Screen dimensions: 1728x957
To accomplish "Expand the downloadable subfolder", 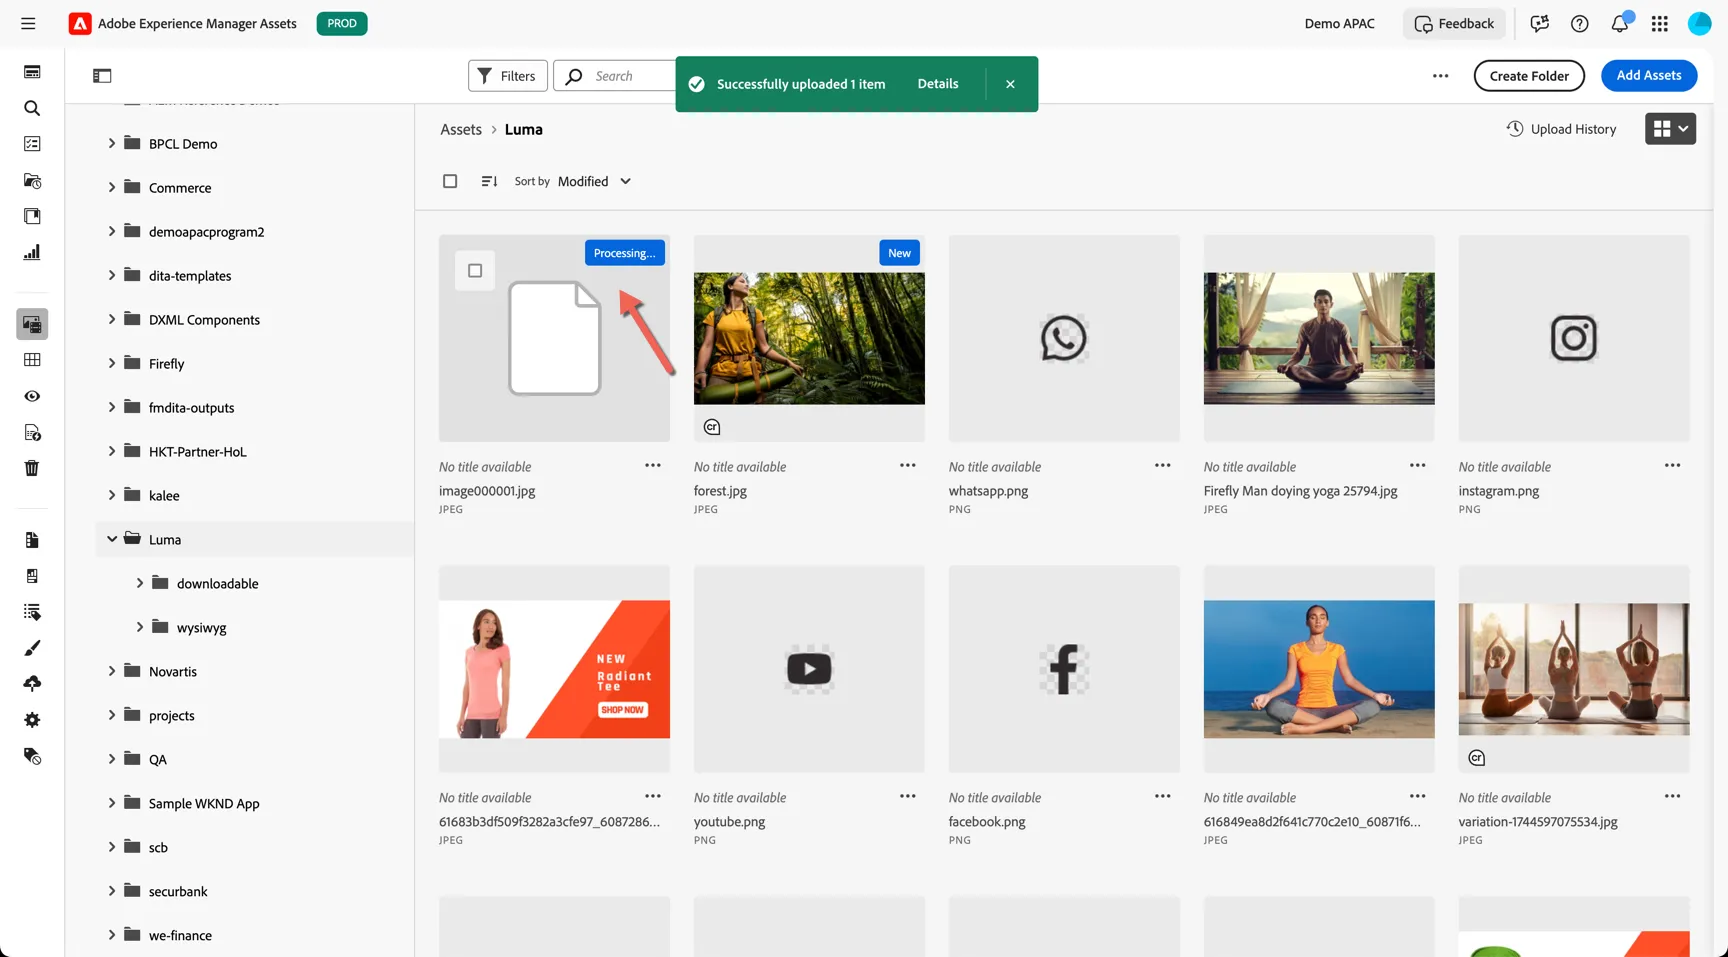I will click(140, 583).
